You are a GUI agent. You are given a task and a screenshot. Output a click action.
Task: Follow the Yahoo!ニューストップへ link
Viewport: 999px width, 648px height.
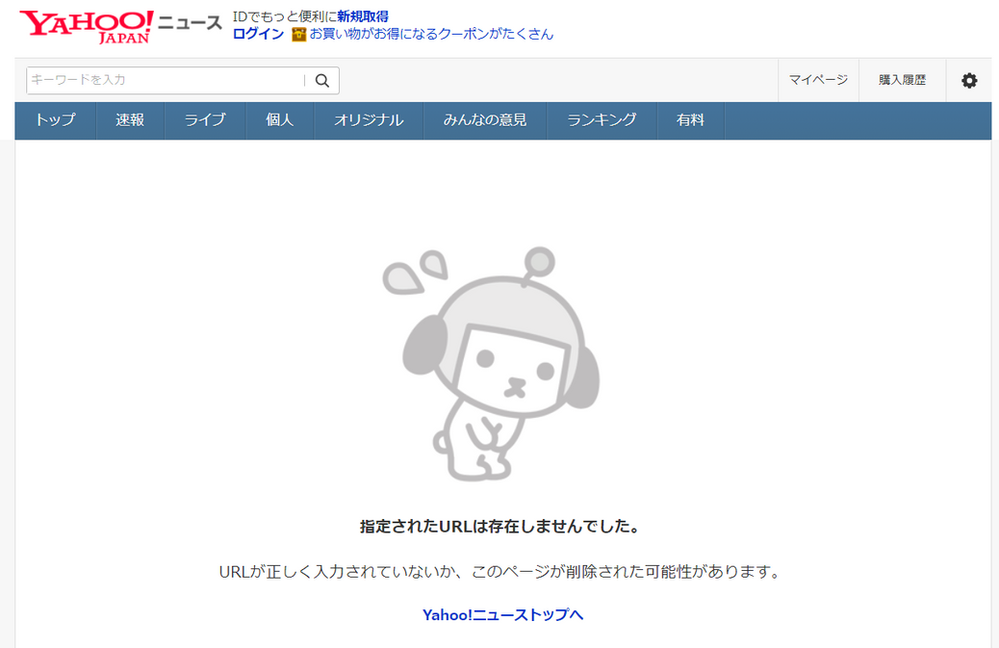click(503, 615)
